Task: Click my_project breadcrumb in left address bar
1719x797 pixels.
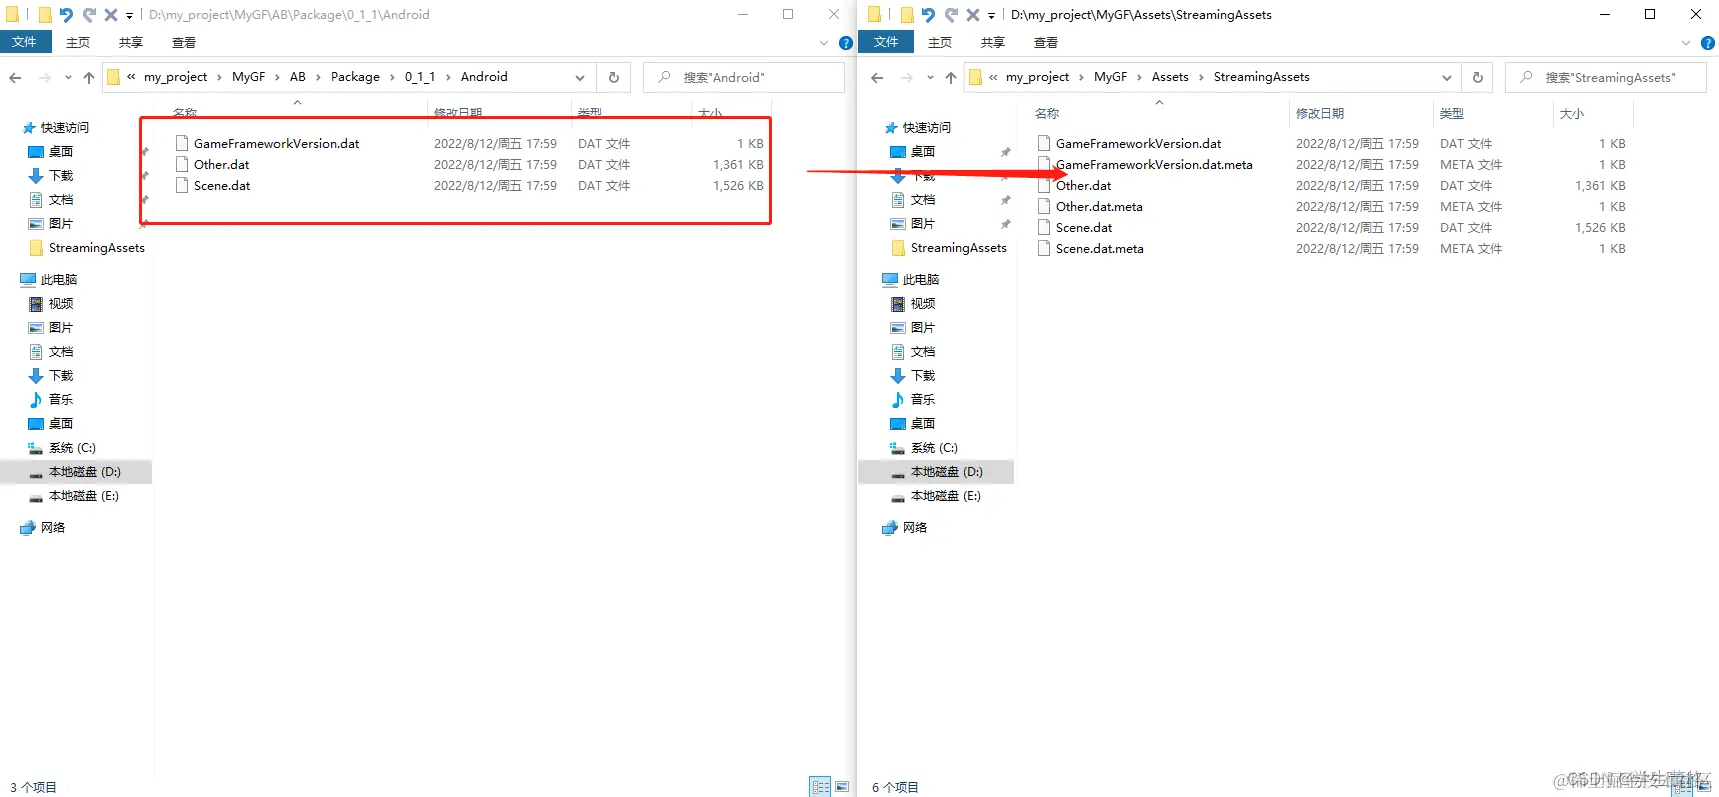Action: [175, 77]
